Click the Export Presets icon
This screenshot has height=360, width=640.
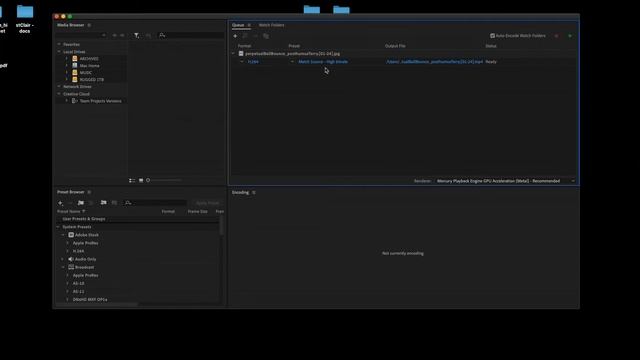tap(114, 203)
